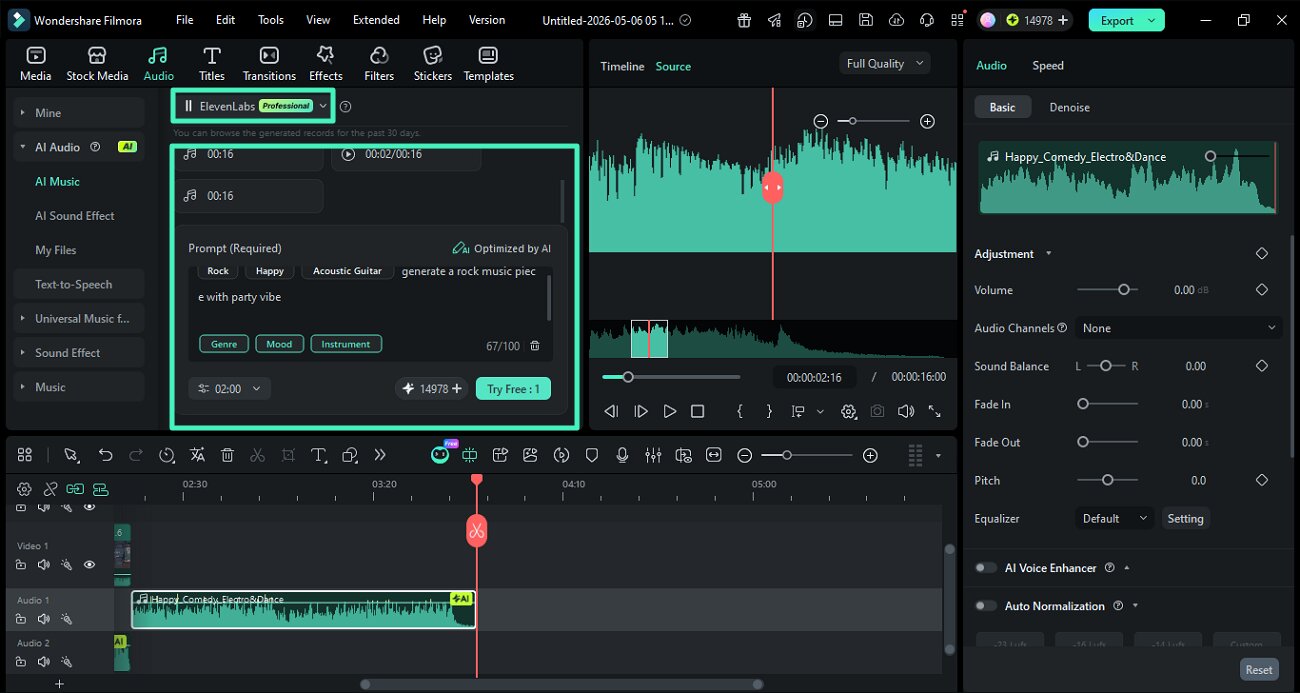This screenshot has width=1300, height=693.
Task: Toggle the Pitch keyframe diamond
Action: (x=1262, y=480)
